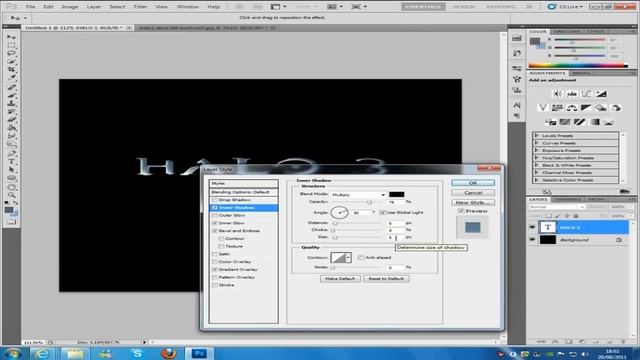640x360 pixels.
Task: Add a Brightness/Contrast adjustment
Action: tap(557, 94)
